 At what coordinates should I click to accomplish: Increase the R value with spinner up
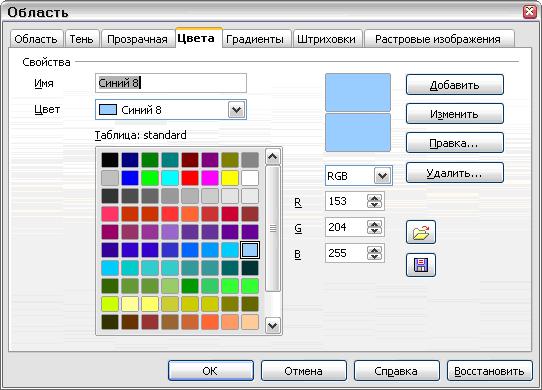(375, 198)
